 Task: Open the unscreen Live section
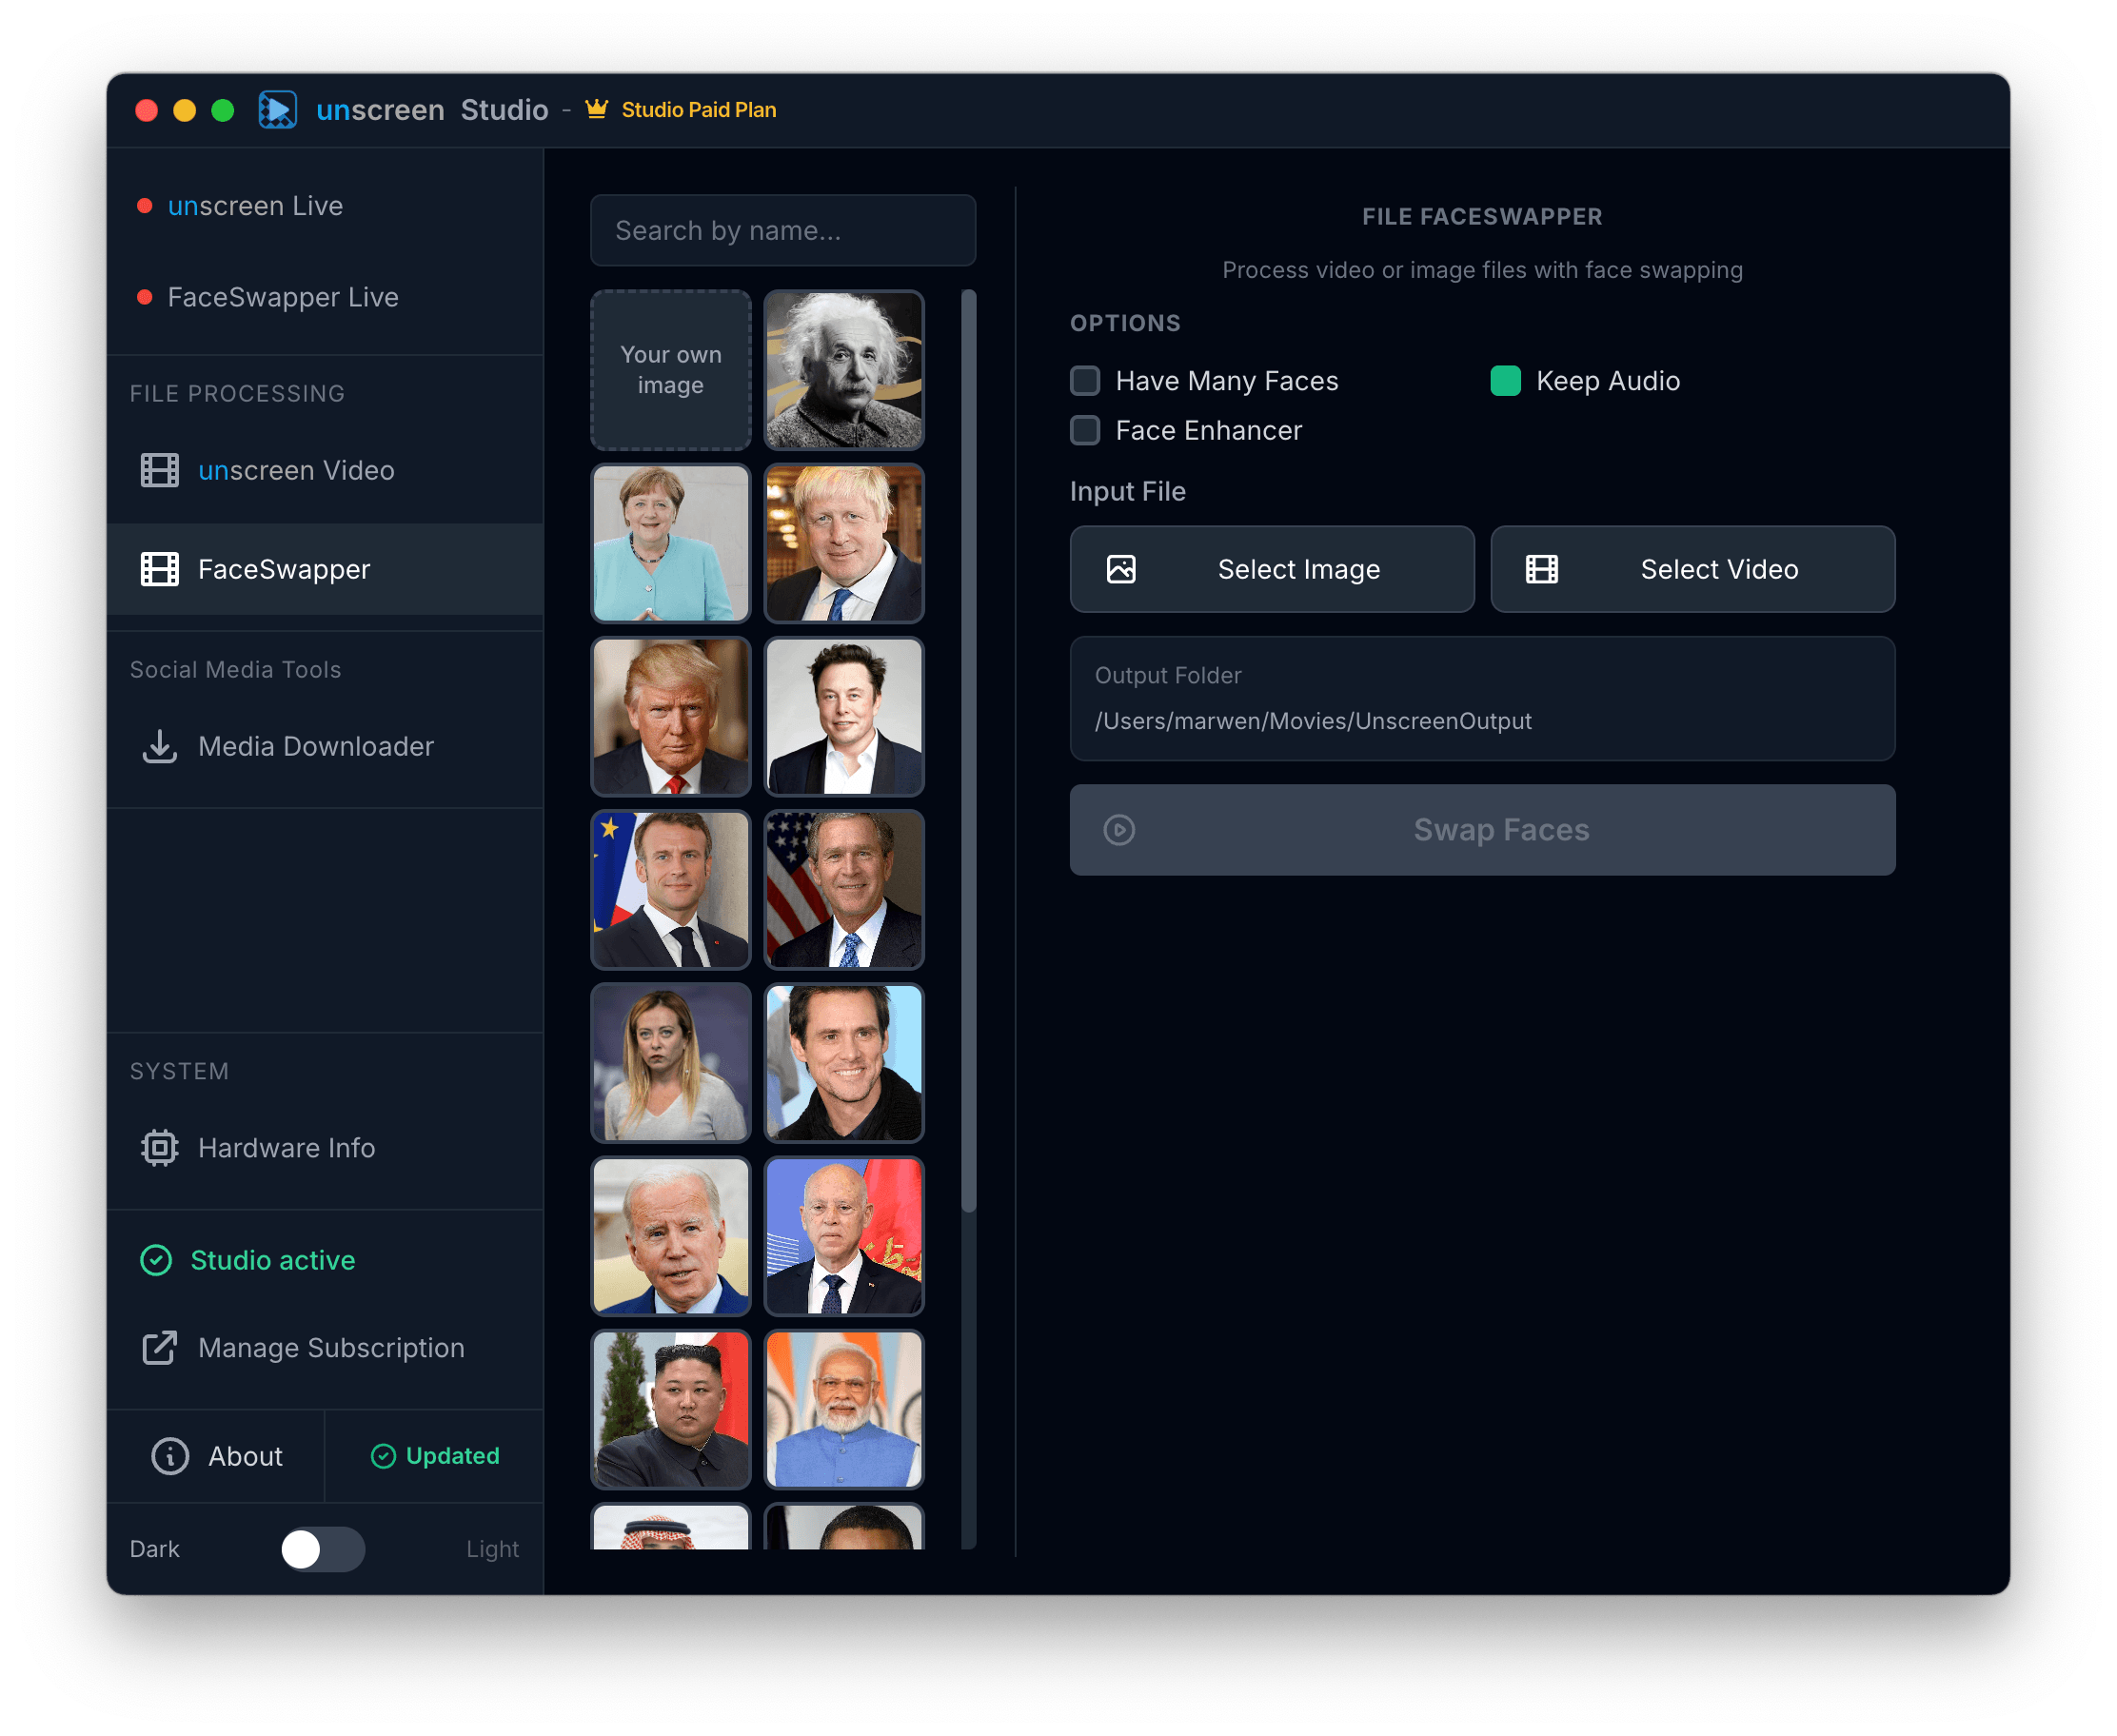[255, 206]
